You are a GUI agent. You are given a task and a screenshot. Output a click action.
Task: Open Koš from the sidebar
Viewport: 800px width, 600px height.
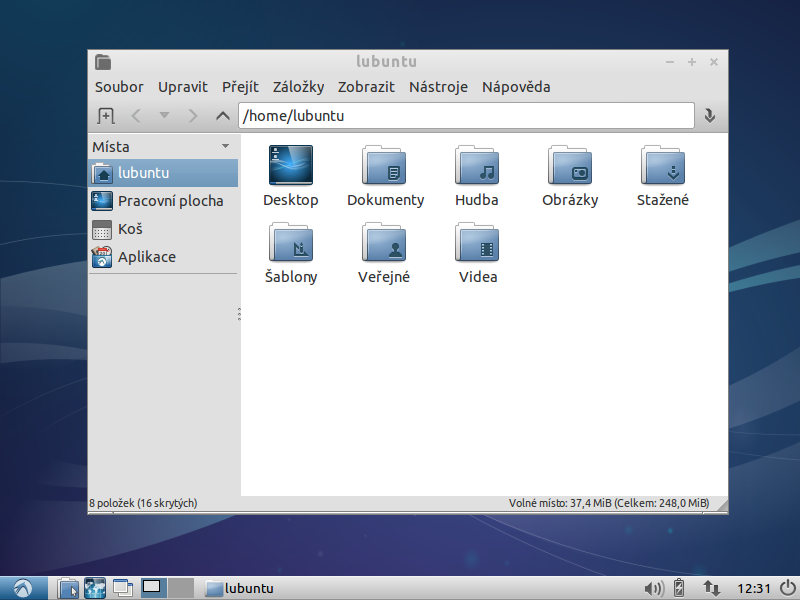pyautogui.click(x=131, y=229)
